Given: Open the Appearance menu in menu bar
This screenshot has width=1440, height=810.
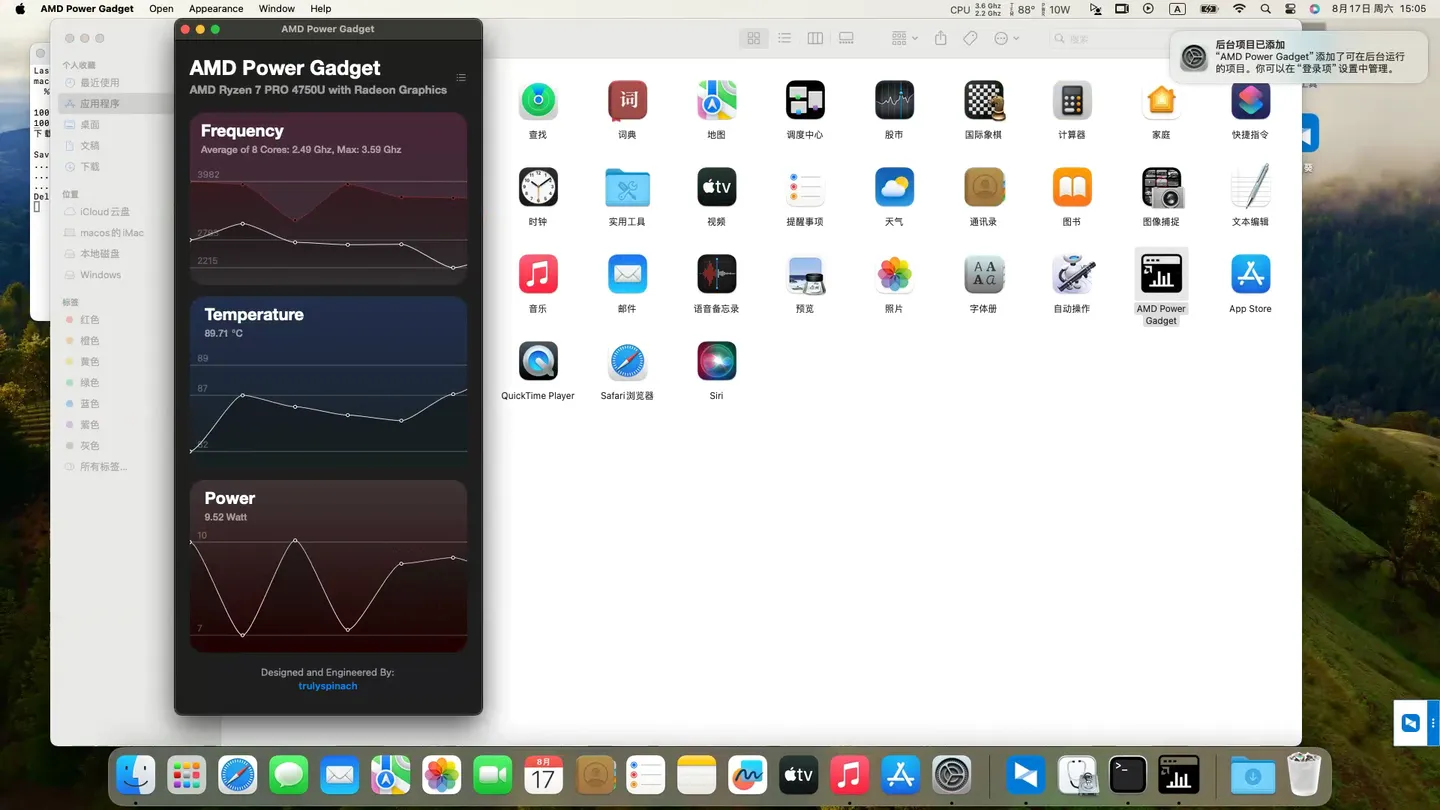Looking at the screenshot, I should click(x=216, y=8).
